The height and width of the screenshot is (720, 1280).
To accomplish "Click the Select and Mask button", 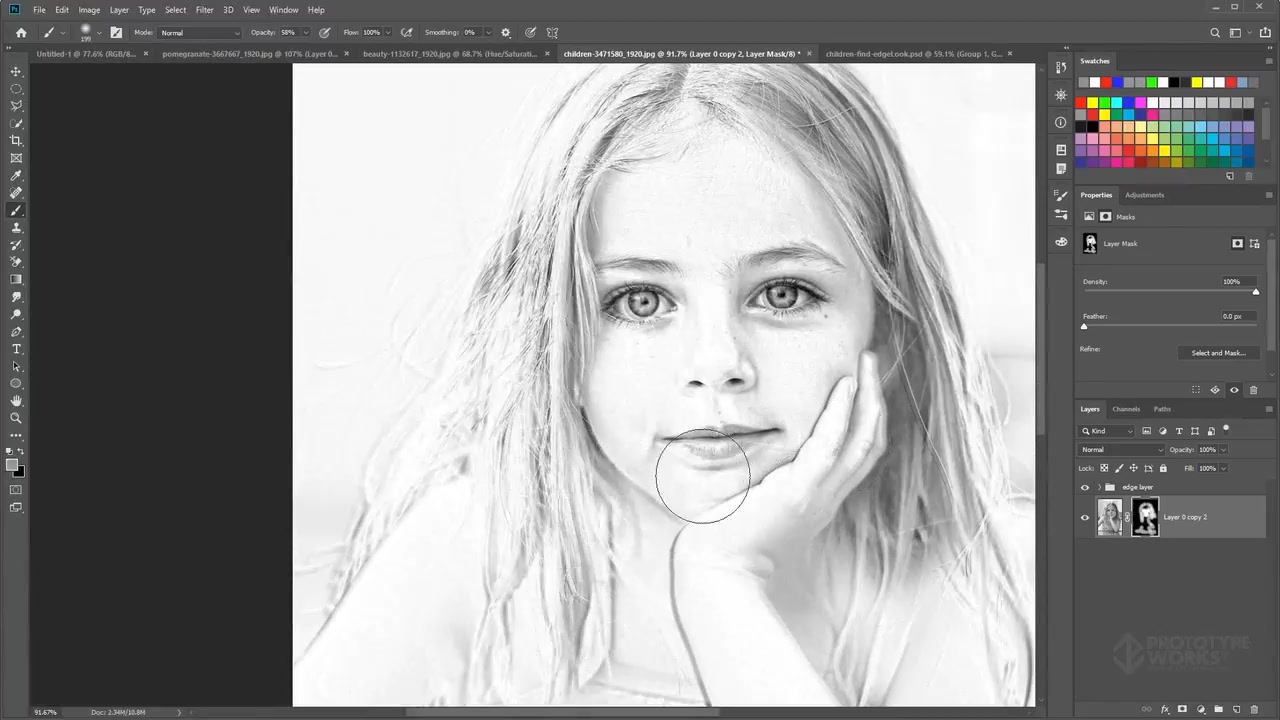I will [1217, 353].
